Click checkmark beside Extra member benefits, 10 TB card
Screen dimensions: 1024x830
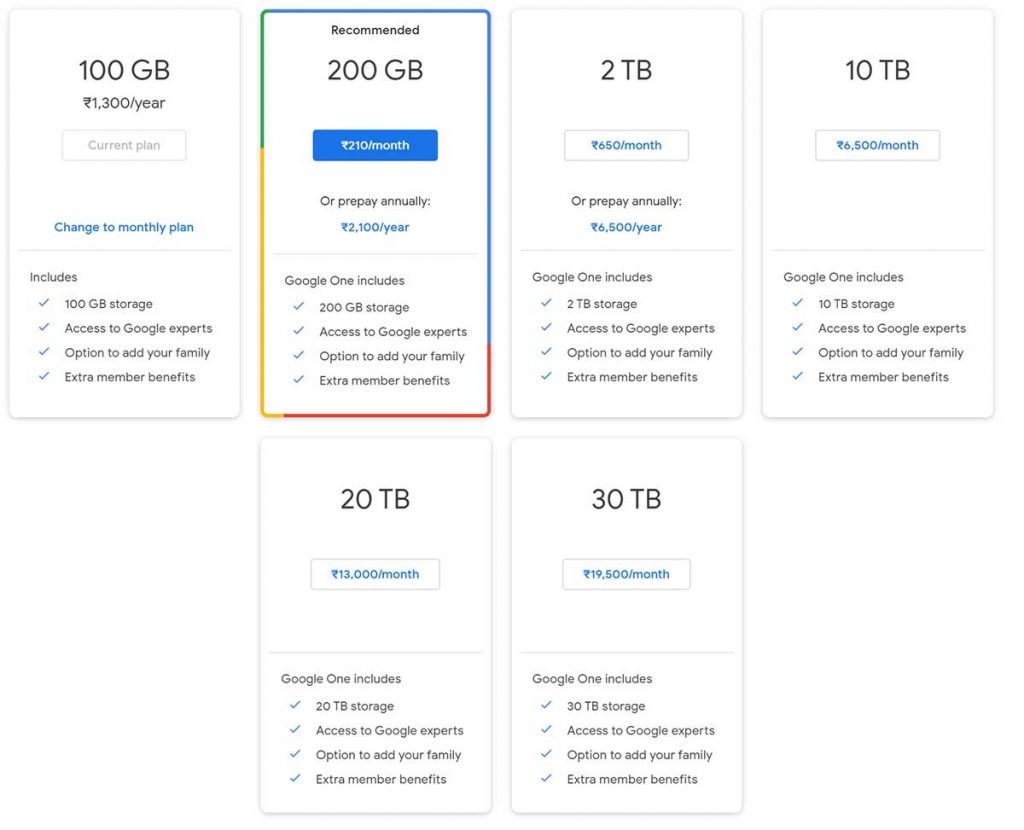tap(797, 376)
